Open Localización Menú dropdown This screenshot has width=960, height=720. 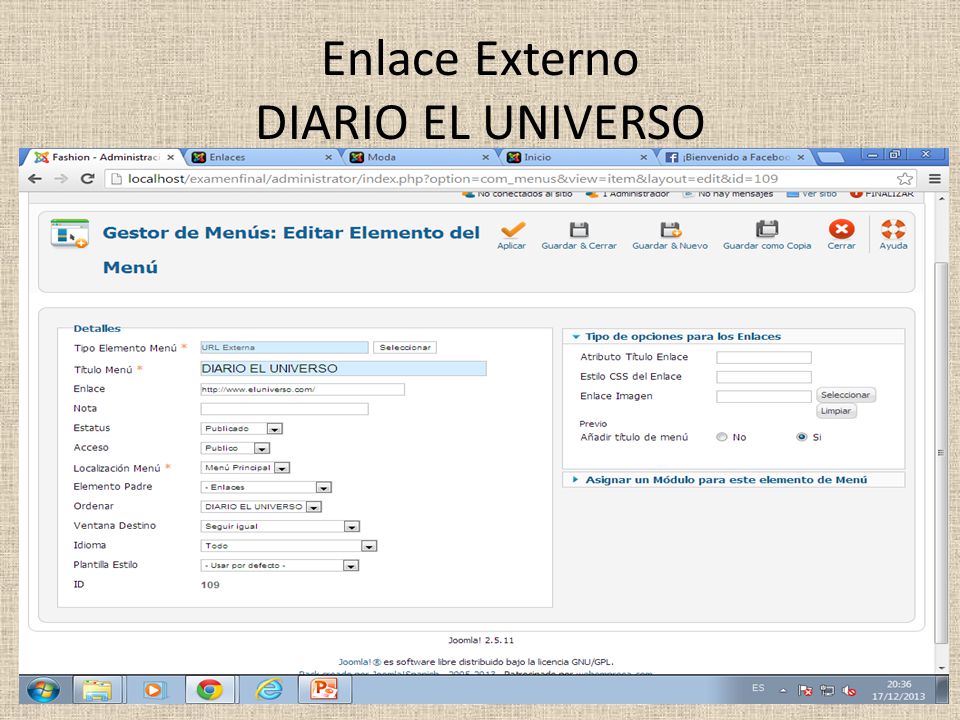click(x=245, y=468)
